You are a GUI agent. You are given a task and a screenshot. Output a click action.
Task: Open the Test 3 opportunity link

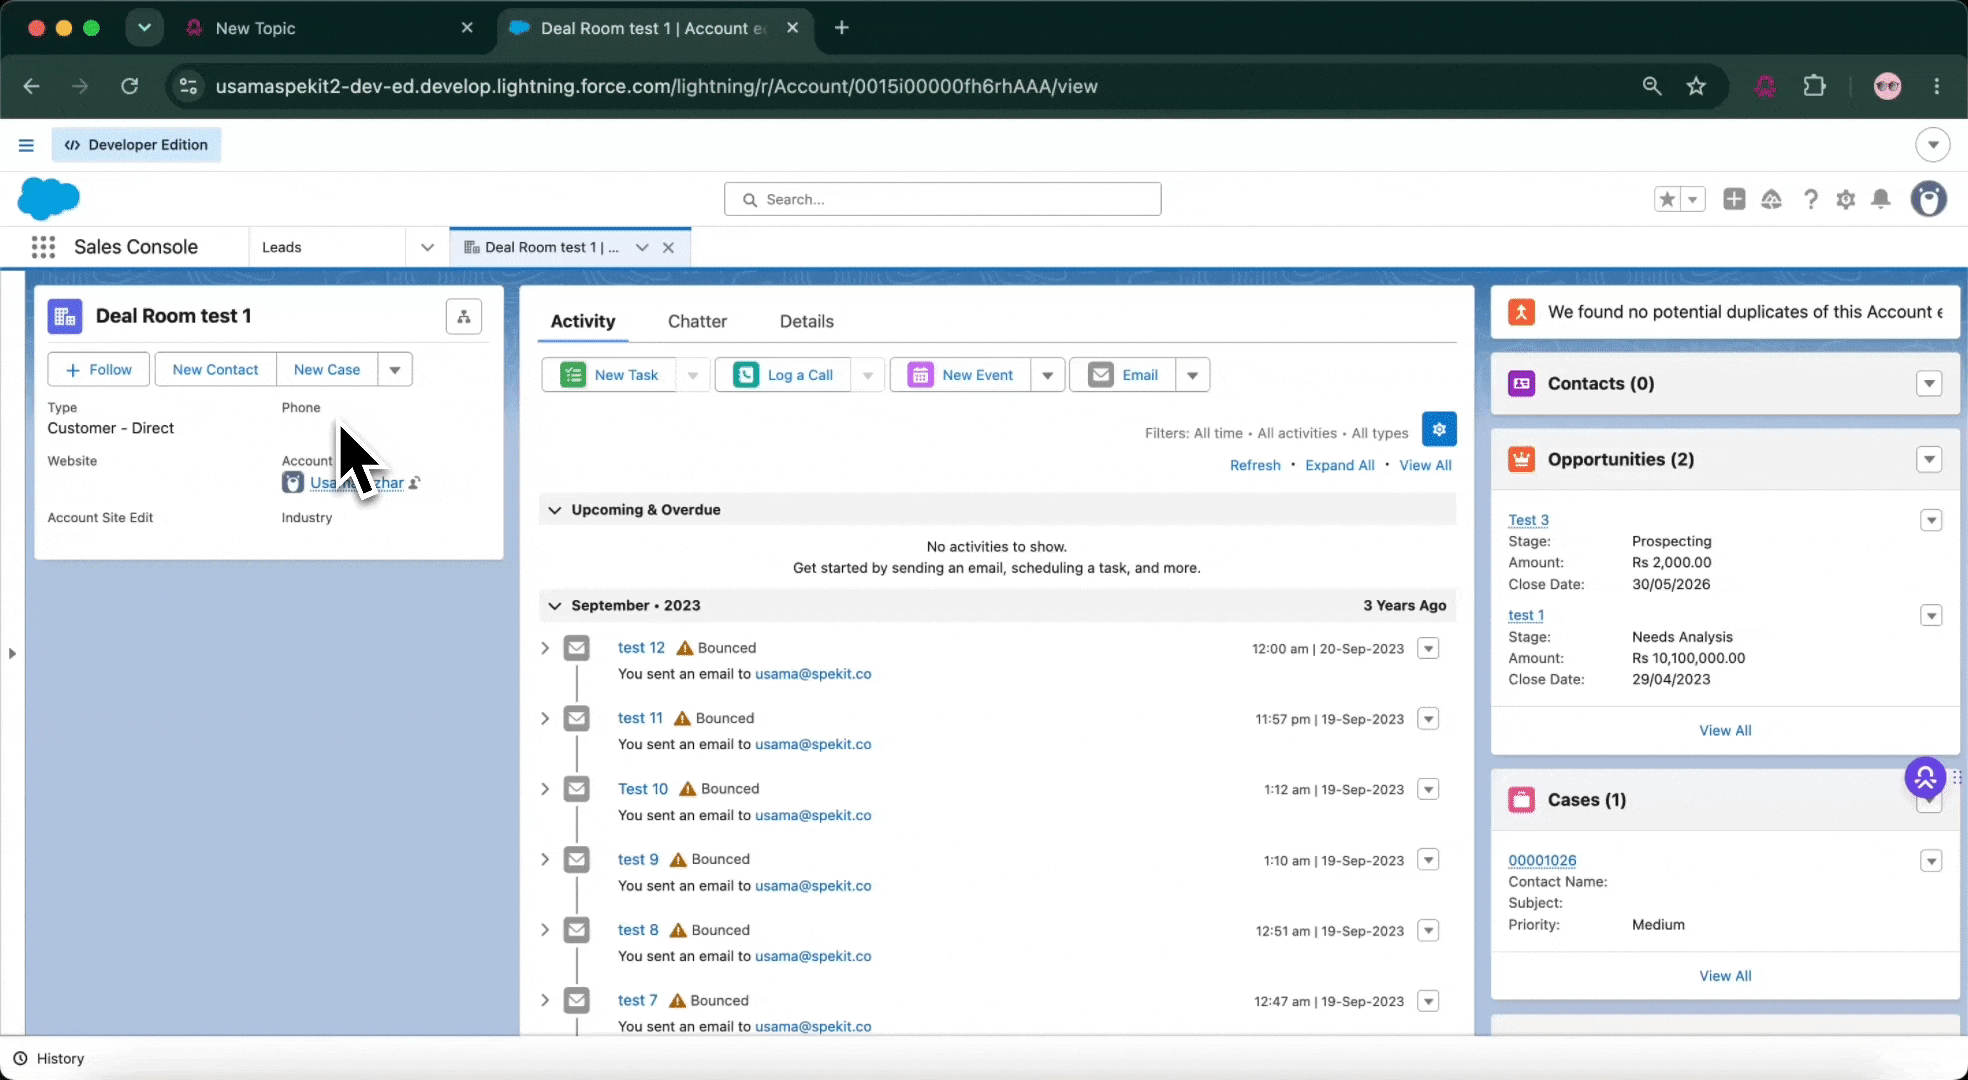[x=1528, y=520]
